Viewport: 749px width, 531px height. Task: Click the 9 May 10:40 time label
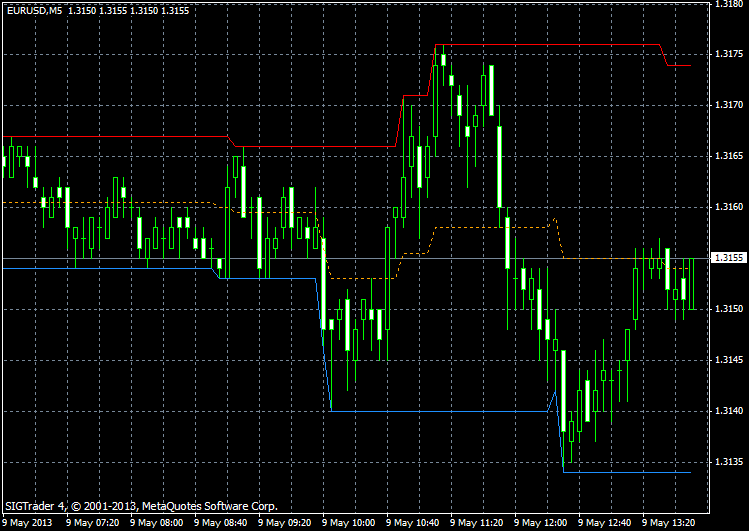pyautogui.click(x=413, y=523)
